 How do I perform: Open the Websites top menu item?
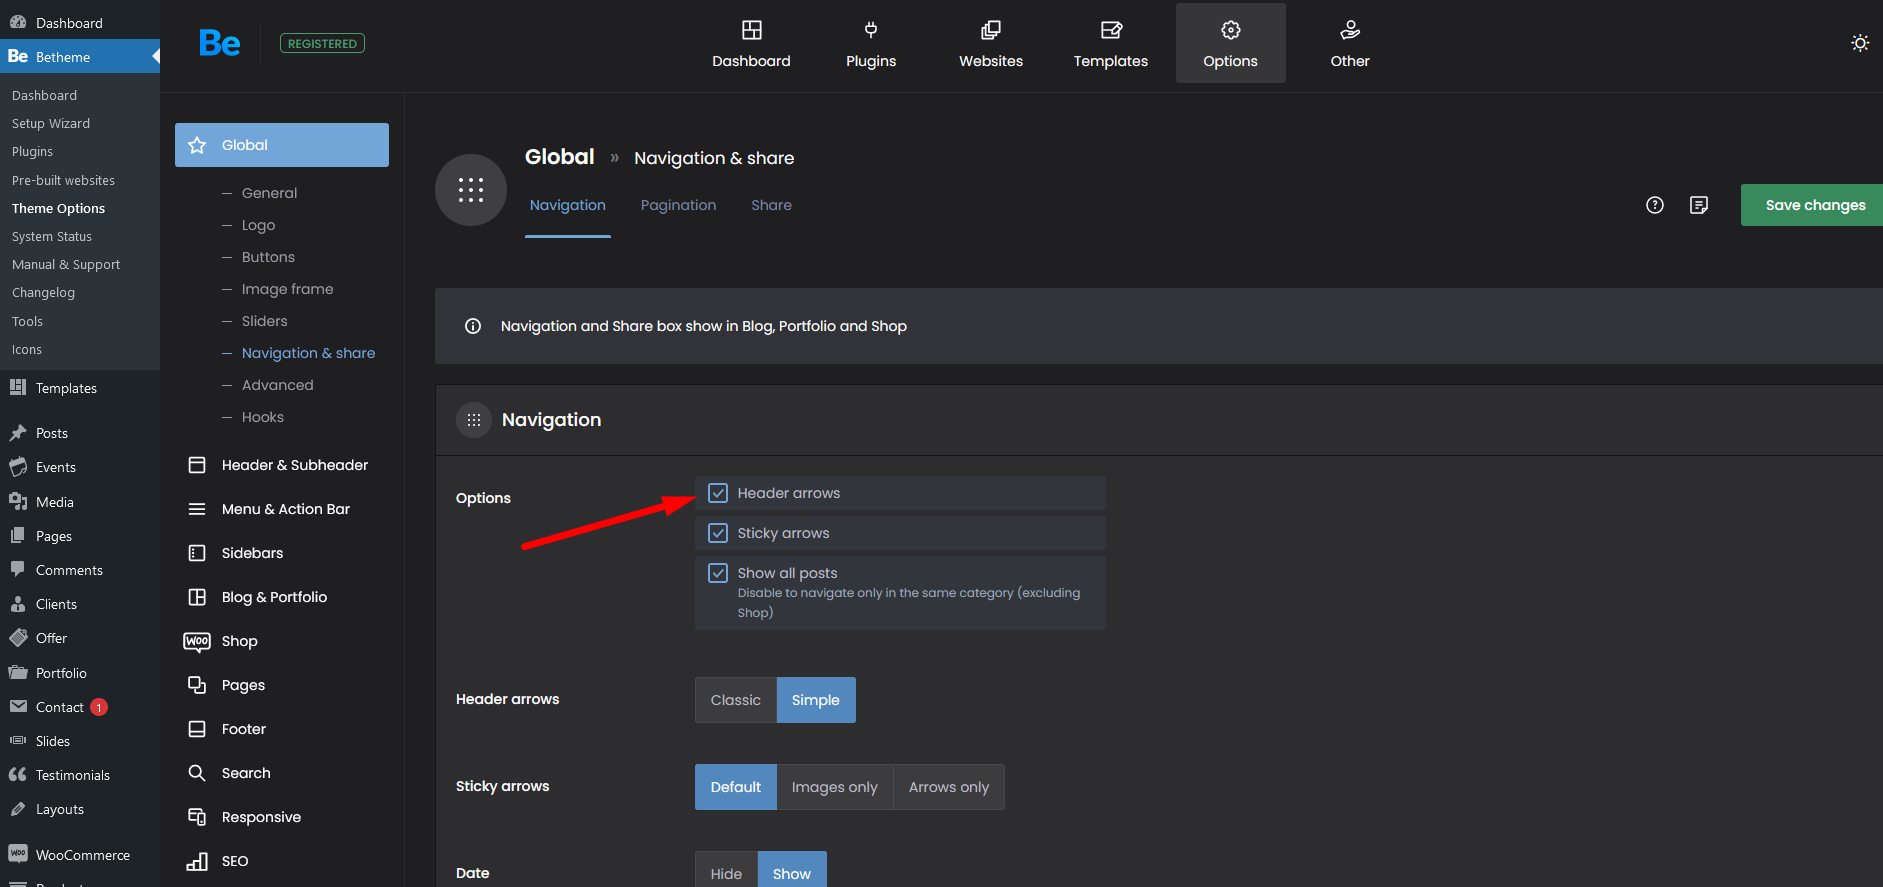[x=991, y=43]
